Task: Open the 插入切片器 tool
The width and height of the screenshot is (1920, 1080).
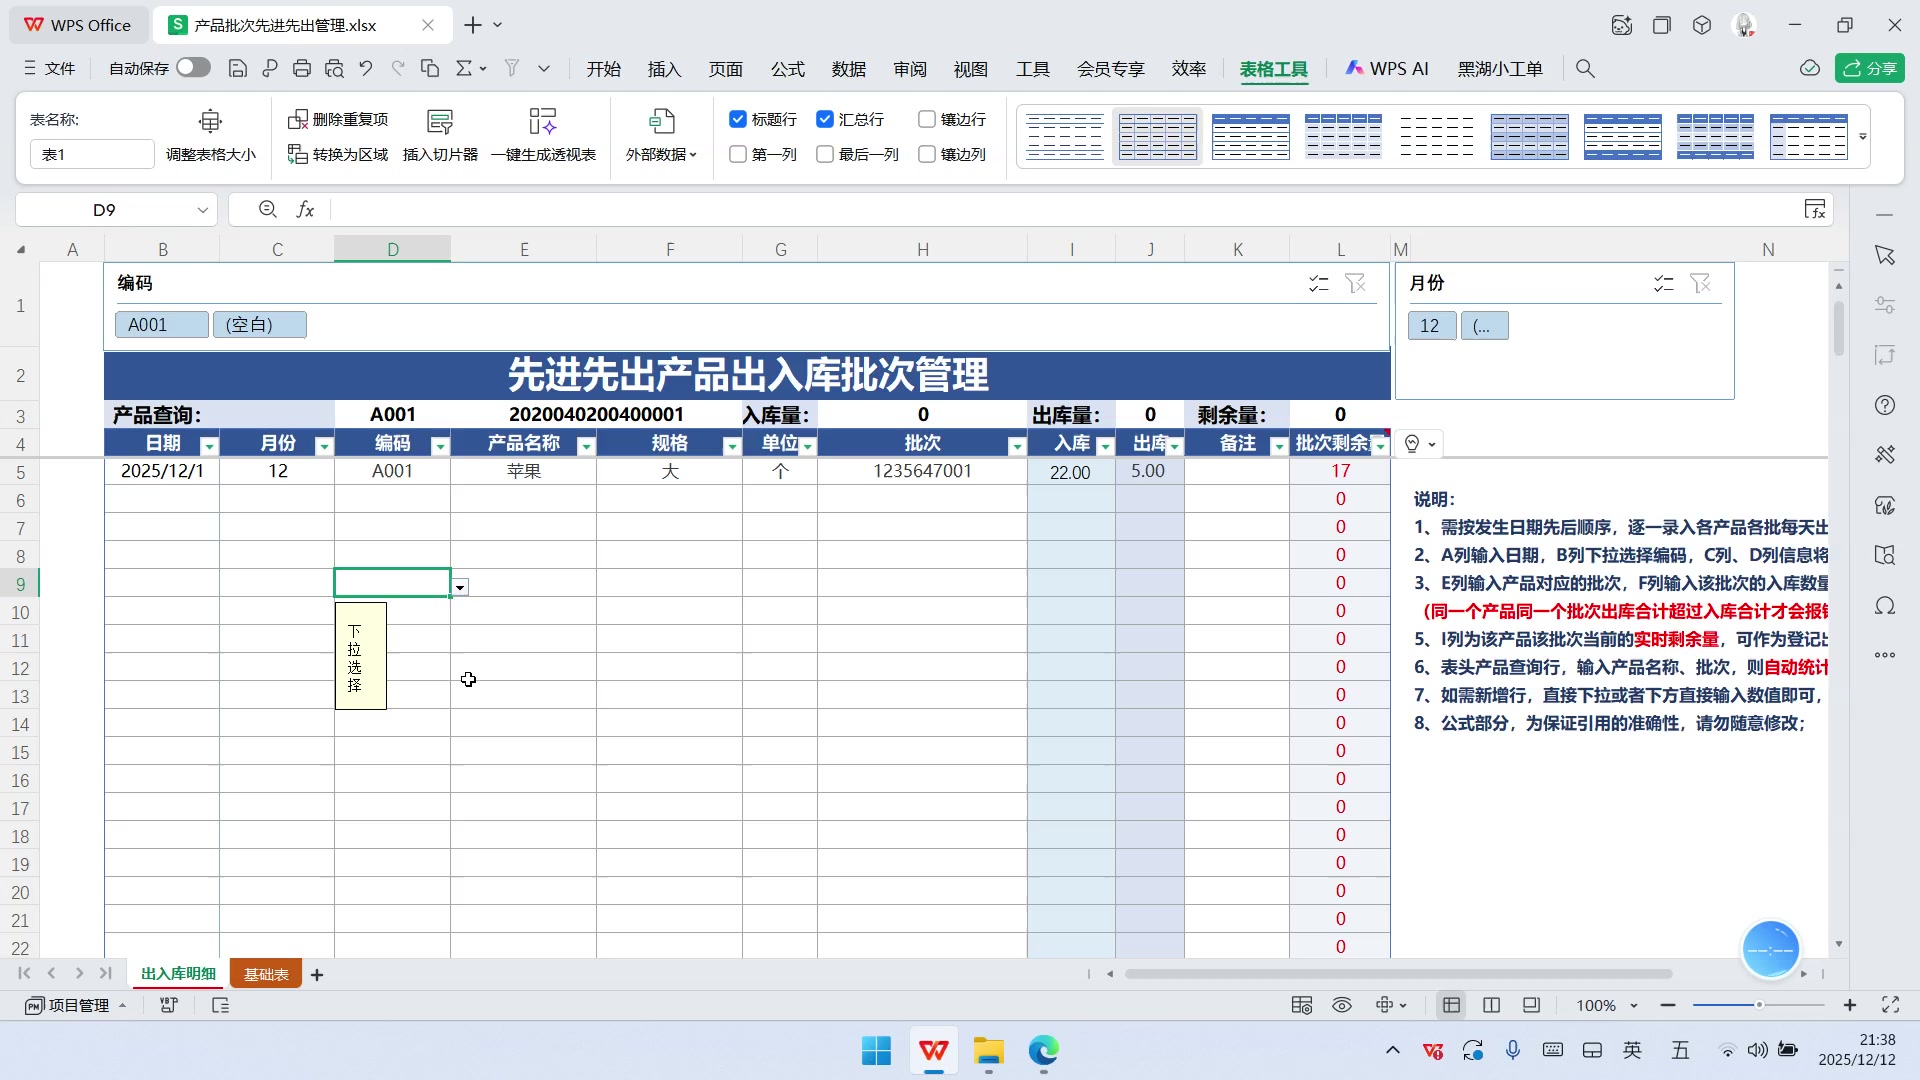Action: [440, 121]
